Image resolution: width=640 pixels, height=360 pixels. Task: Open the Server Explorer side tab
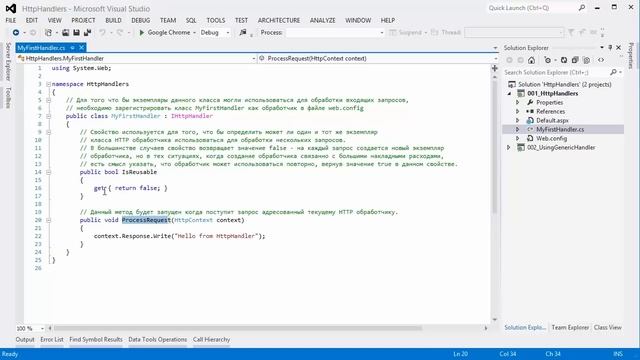8,61
